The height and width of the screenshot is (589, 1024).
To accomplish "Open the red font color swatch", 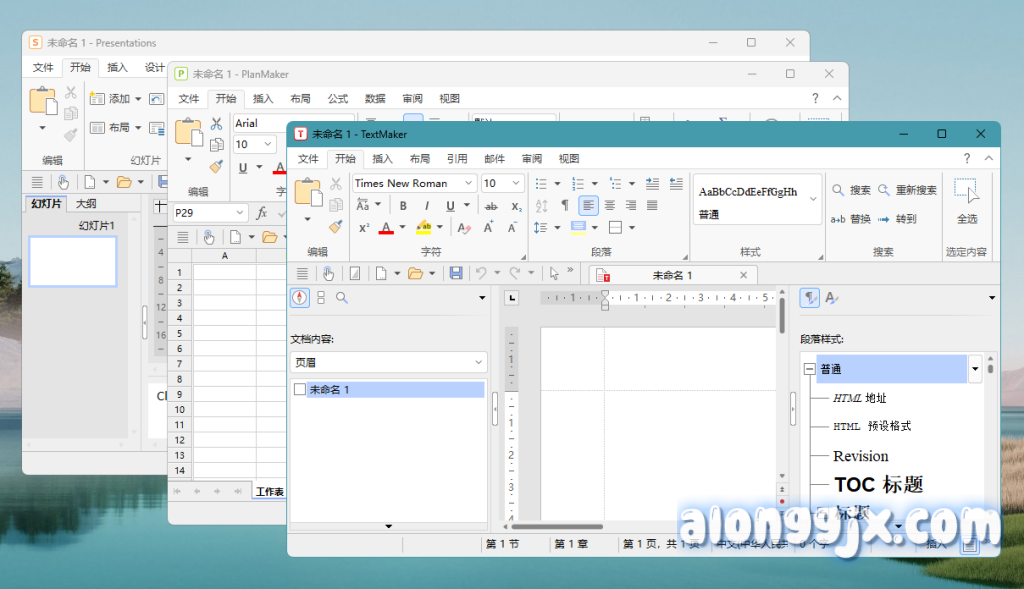I will tap(386, 228).
